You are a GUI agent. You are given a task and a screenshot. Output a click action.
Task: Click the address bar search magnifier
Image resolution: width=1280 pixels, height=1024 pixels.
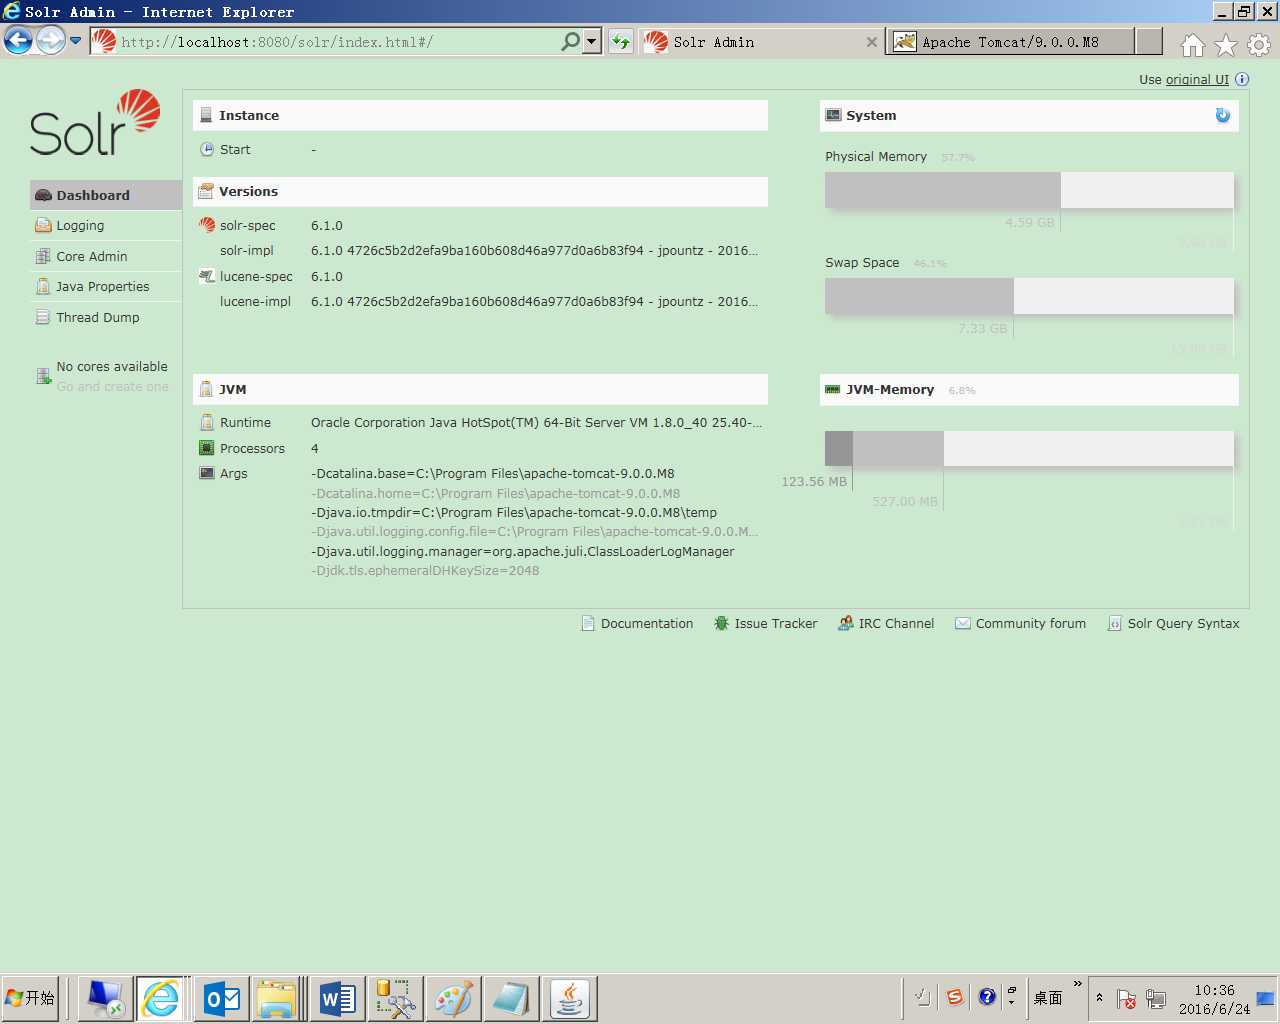pyautogui.click(x=570, y=42)
